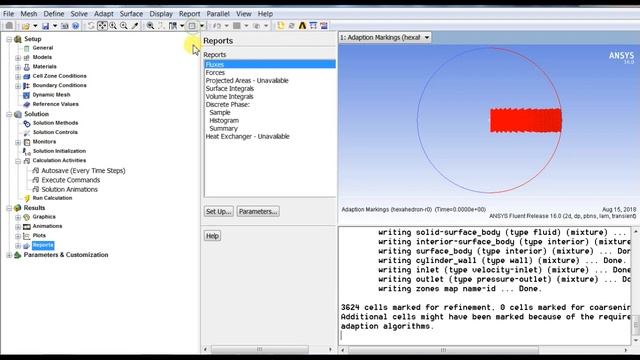This screenshot has width=640, height=360.
Task: Click the Help button in task page
Action: click(212, 236)
